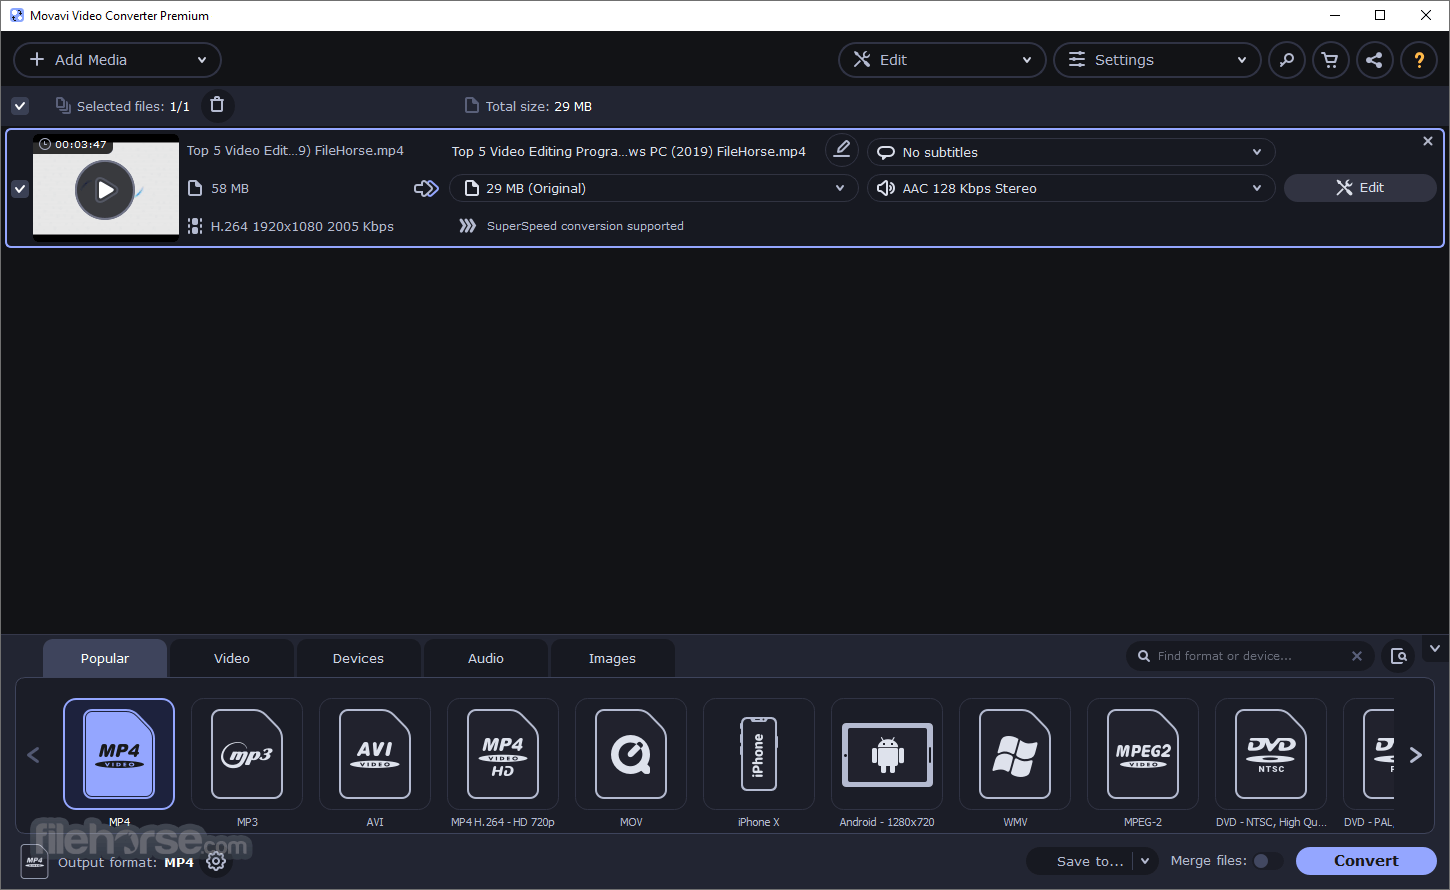Pick the MPEG-2 format preset
Viewport: 1450px width, 890px height.
(x=1142, y=754)
